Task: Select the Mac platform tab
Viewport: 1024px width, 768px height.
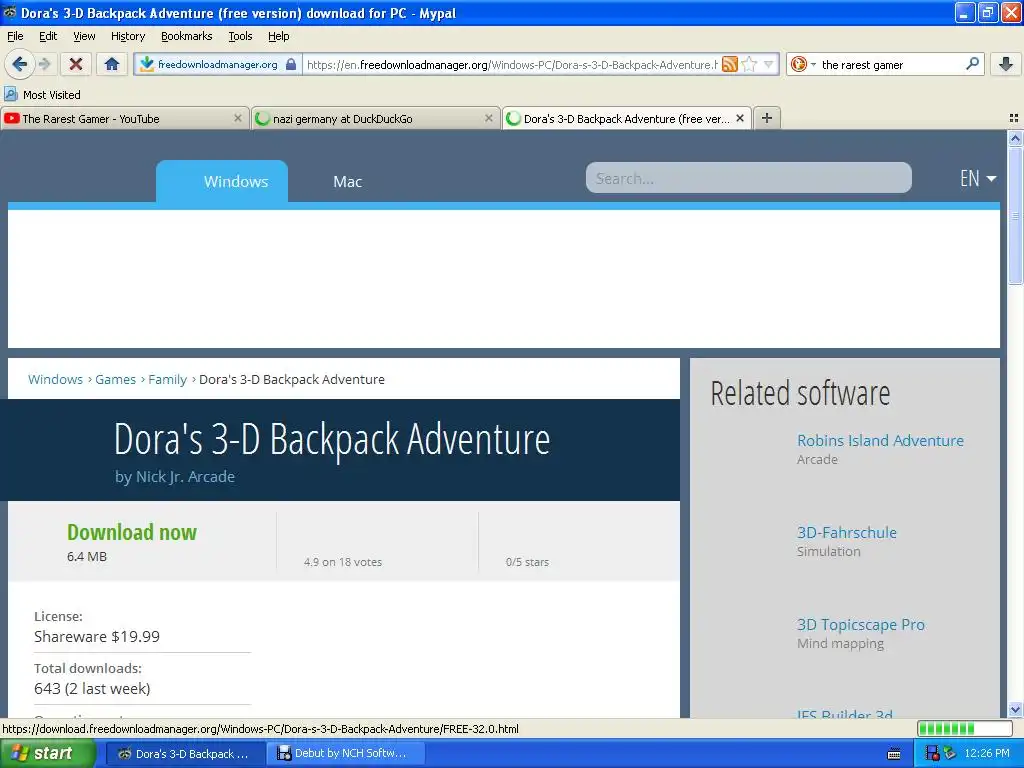Action: (x=347, y=182)
